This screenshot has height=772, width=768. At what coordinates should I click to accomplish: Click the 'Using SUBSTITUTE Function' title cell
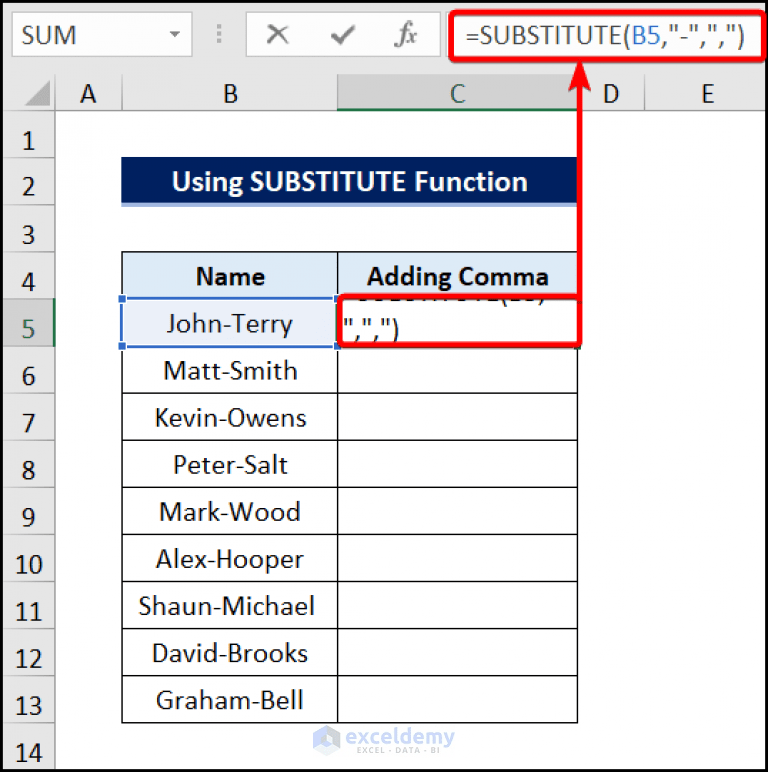(x=349, y=181)
